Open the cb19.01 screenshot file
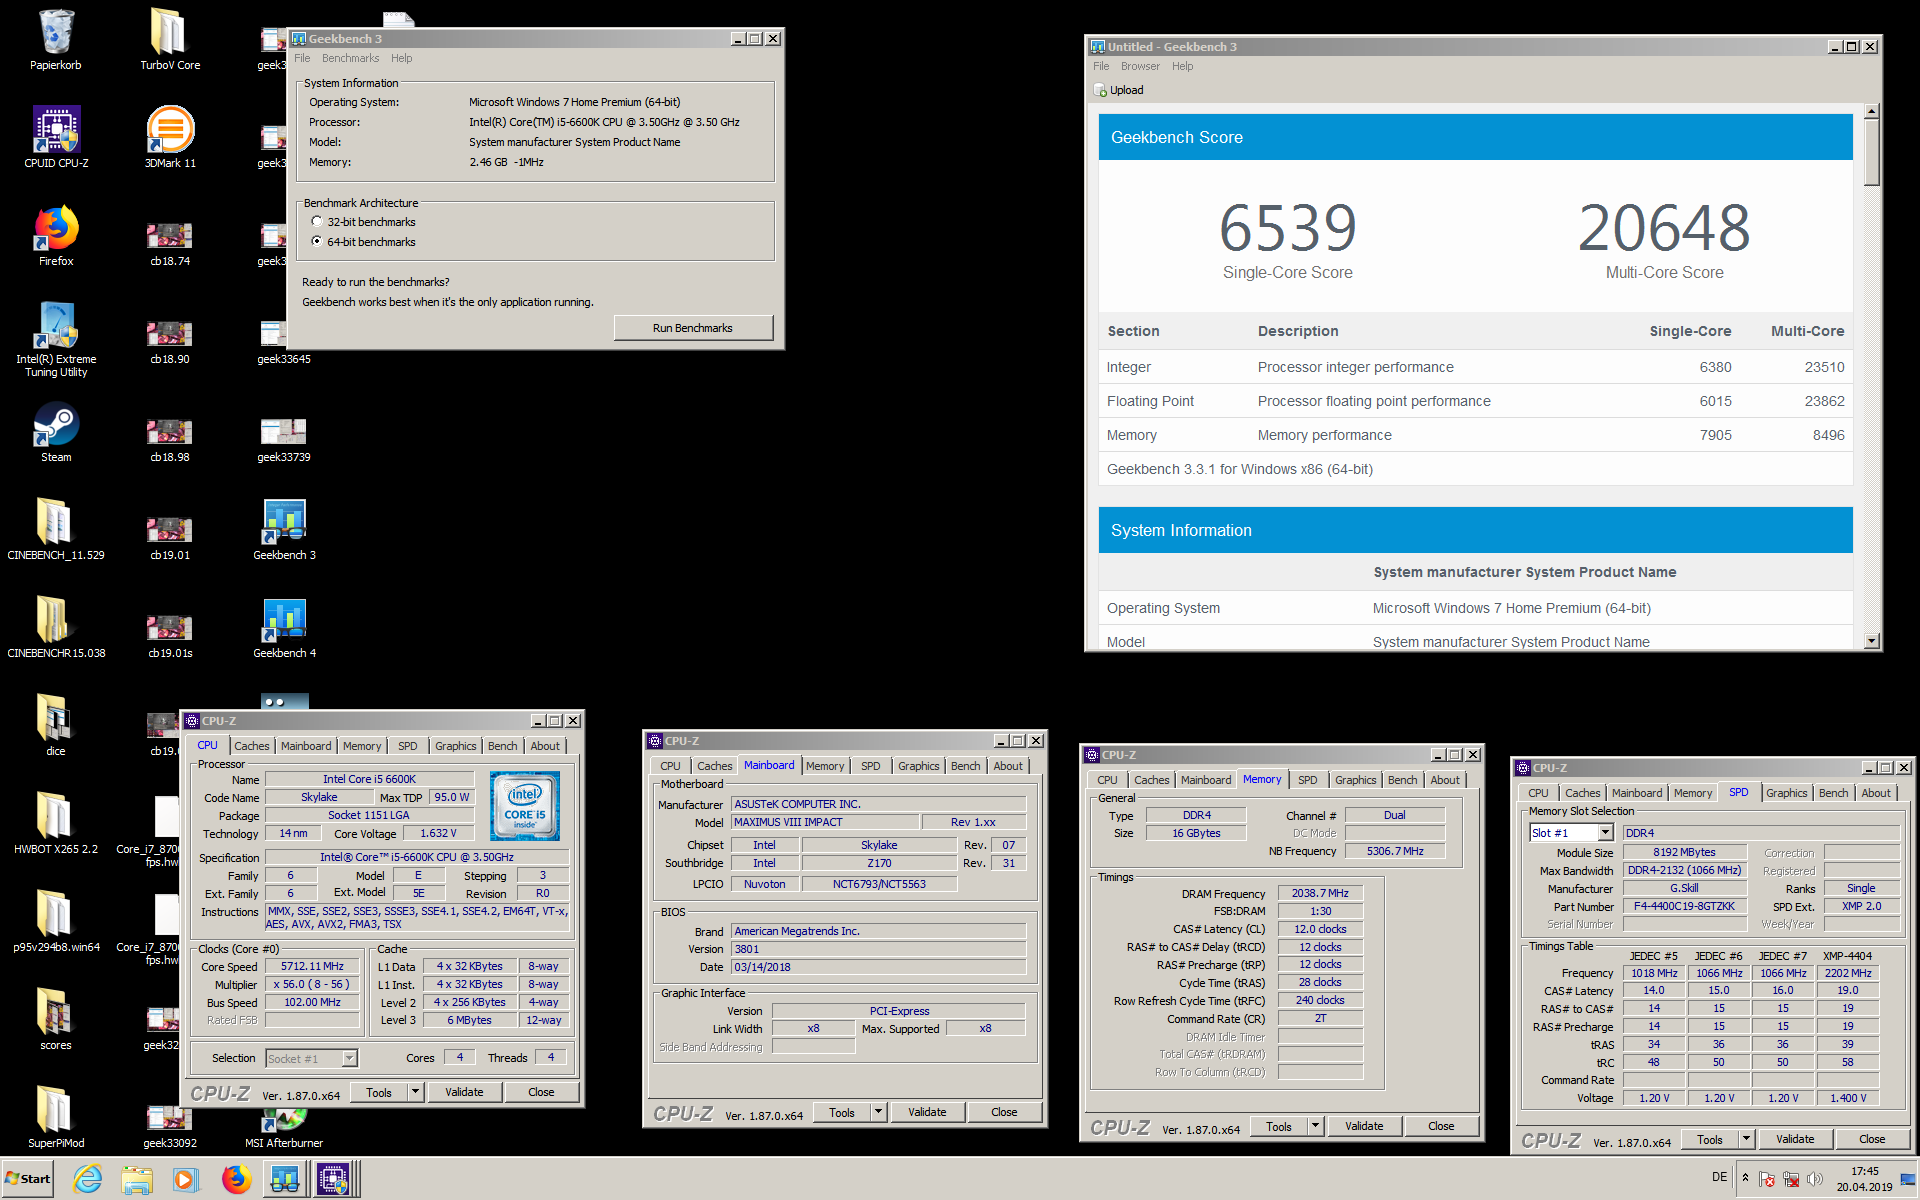Image resolution: width=1920 pixels, height=1200 pixels. tap(170, 540)
